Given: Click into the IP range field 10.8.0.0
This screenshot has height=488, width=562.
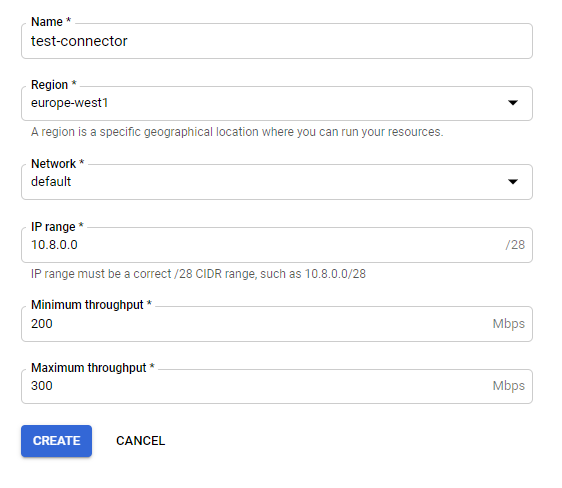Looking at the screenshot, I should point(277,245).
